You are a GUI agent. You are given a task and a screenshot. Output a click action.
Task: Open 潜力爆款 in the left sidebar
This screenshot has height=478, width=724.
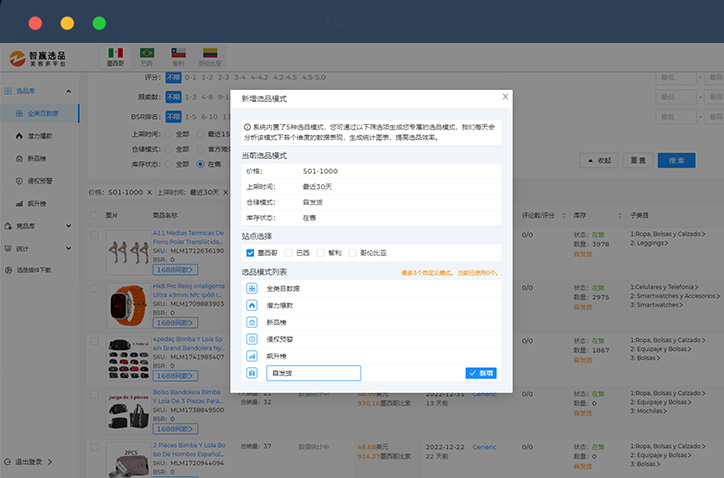pos(41,136)
